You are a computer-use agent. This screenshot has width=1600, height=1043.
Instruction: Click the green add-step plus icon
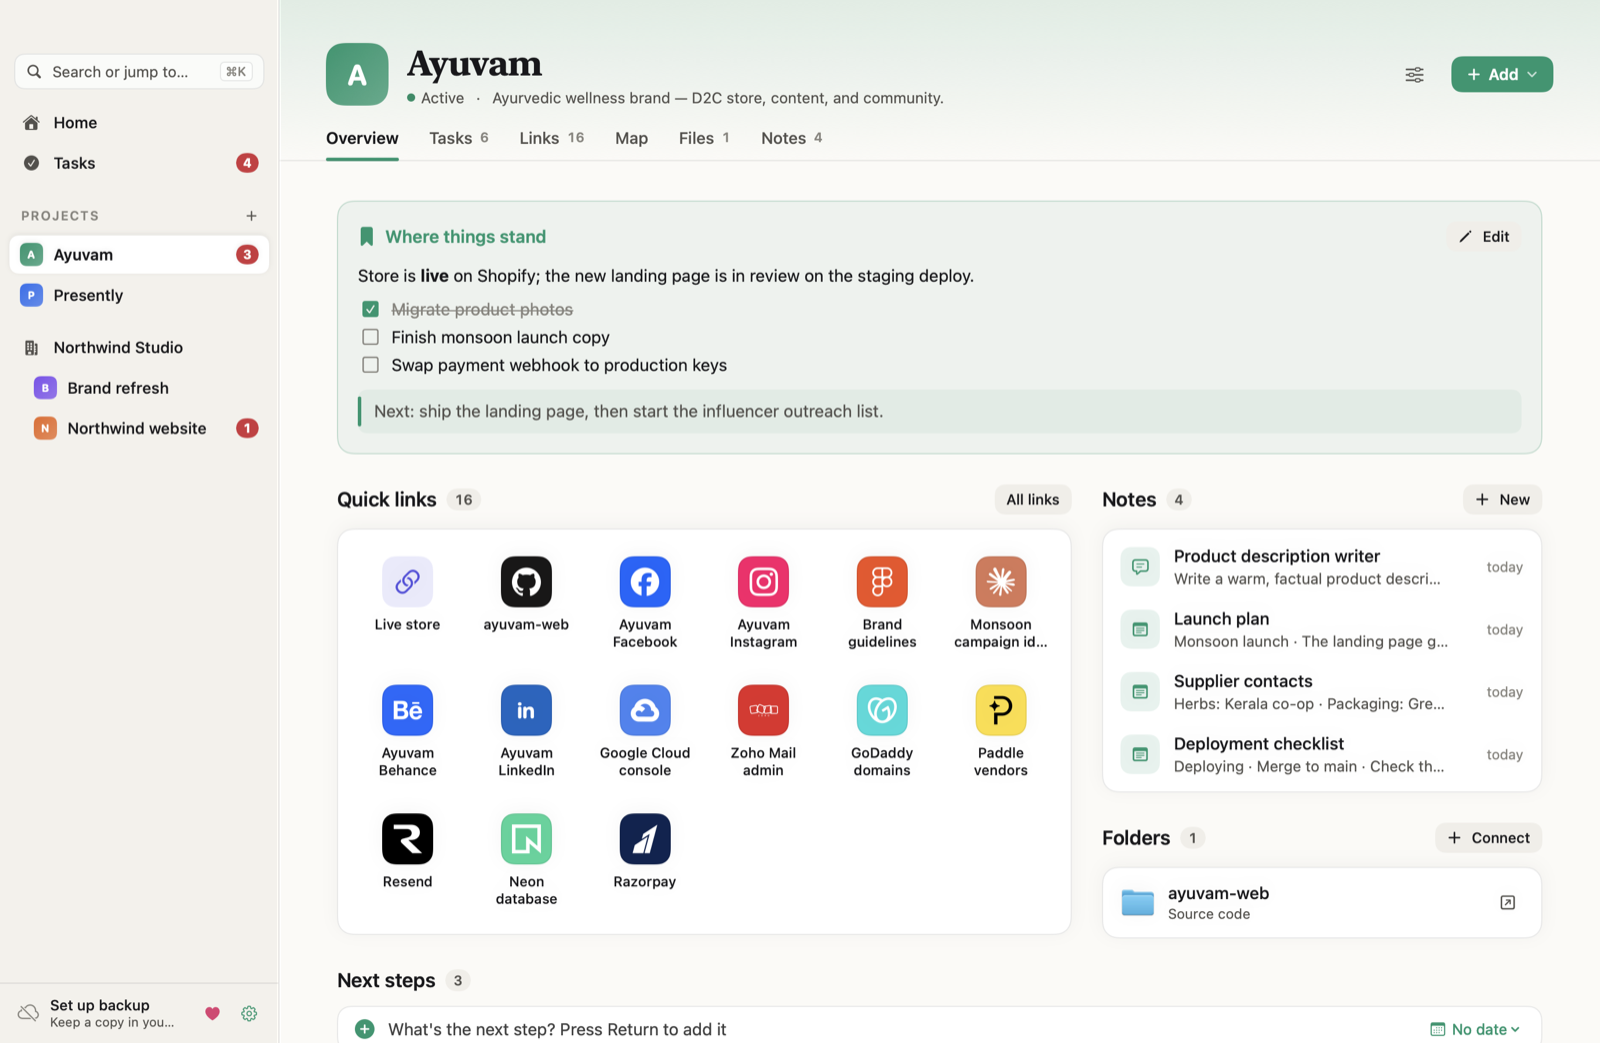pos(365,1029)
